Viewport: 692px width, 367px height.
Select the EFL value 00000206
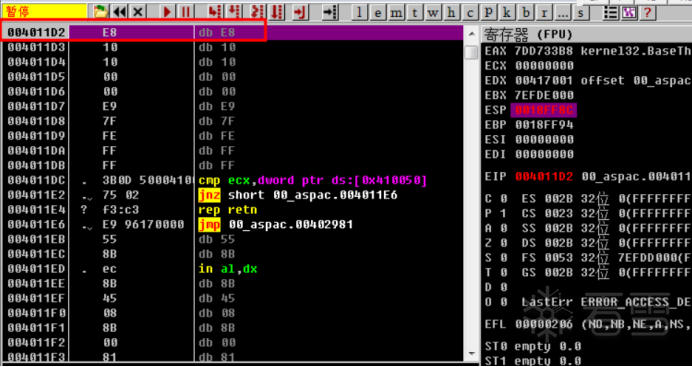[x=544, y=324]
